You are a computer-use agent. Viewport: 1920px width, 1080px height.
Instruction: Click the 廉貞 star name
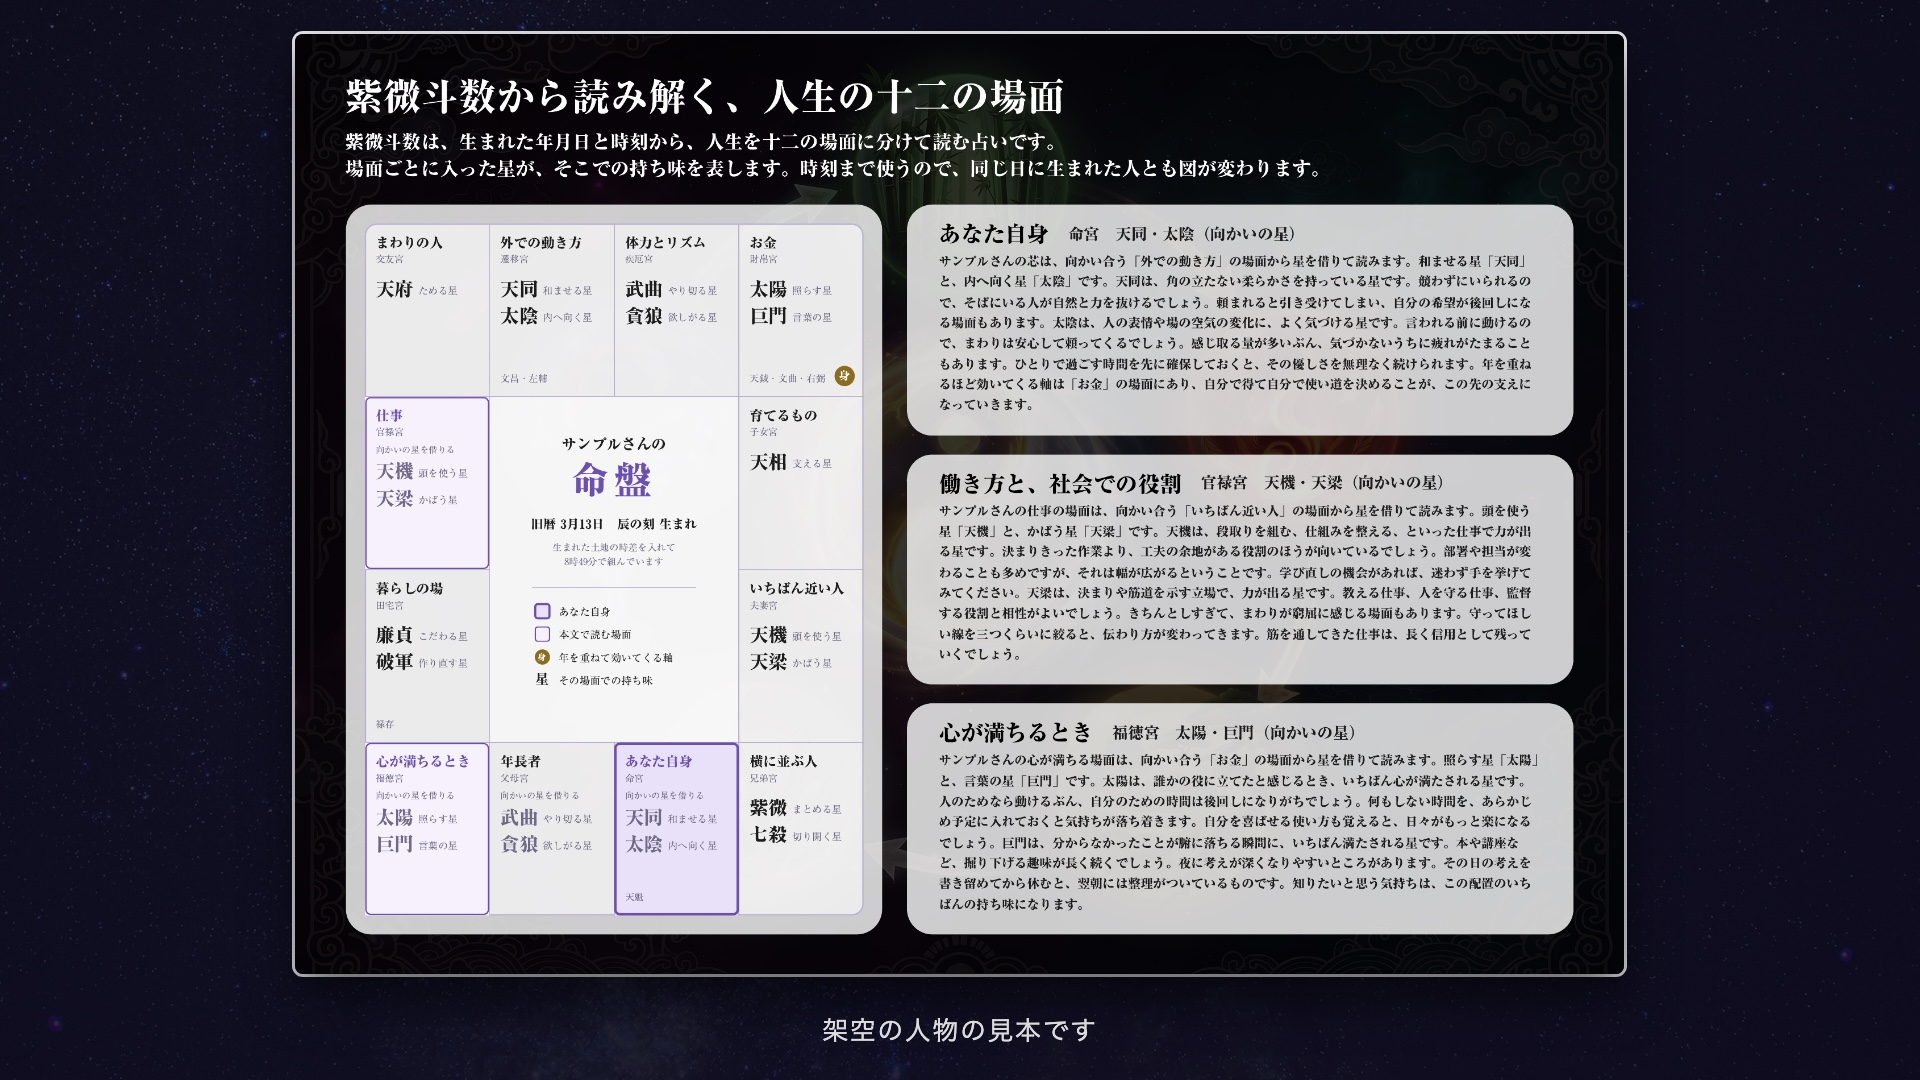point(394,635)
